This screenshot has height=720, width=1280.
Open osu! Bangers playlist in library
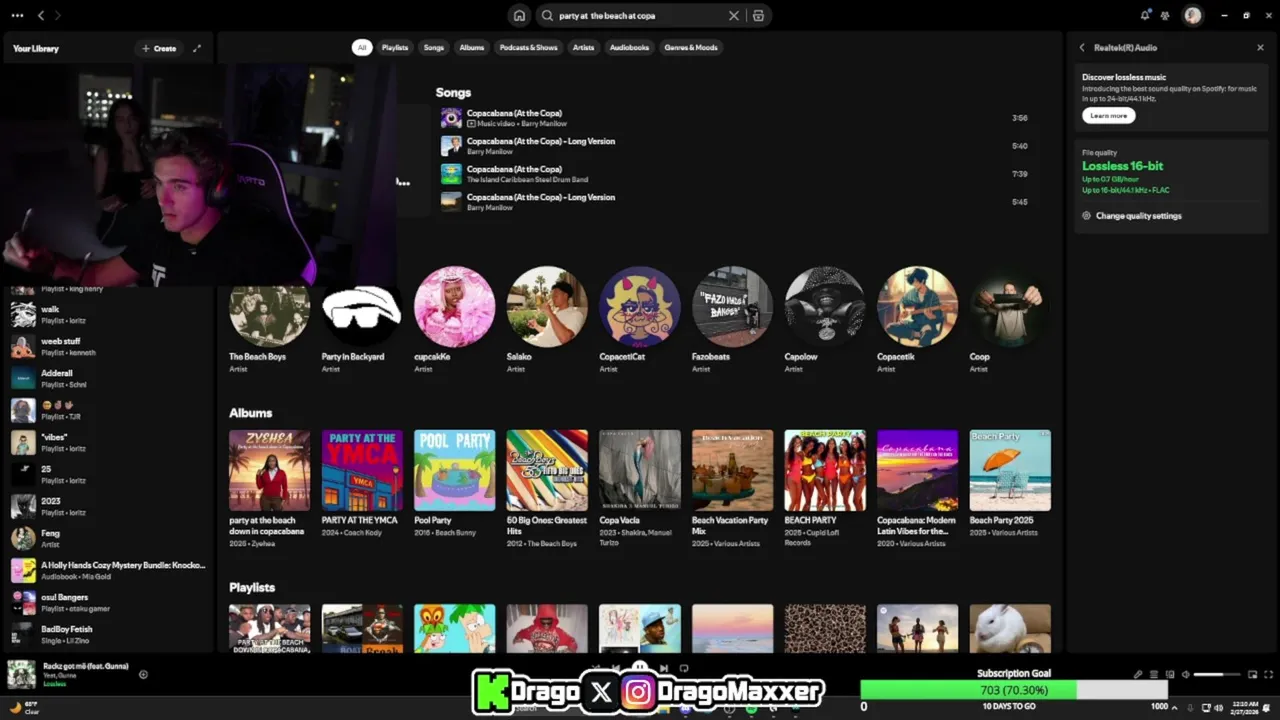coord(108,602)
